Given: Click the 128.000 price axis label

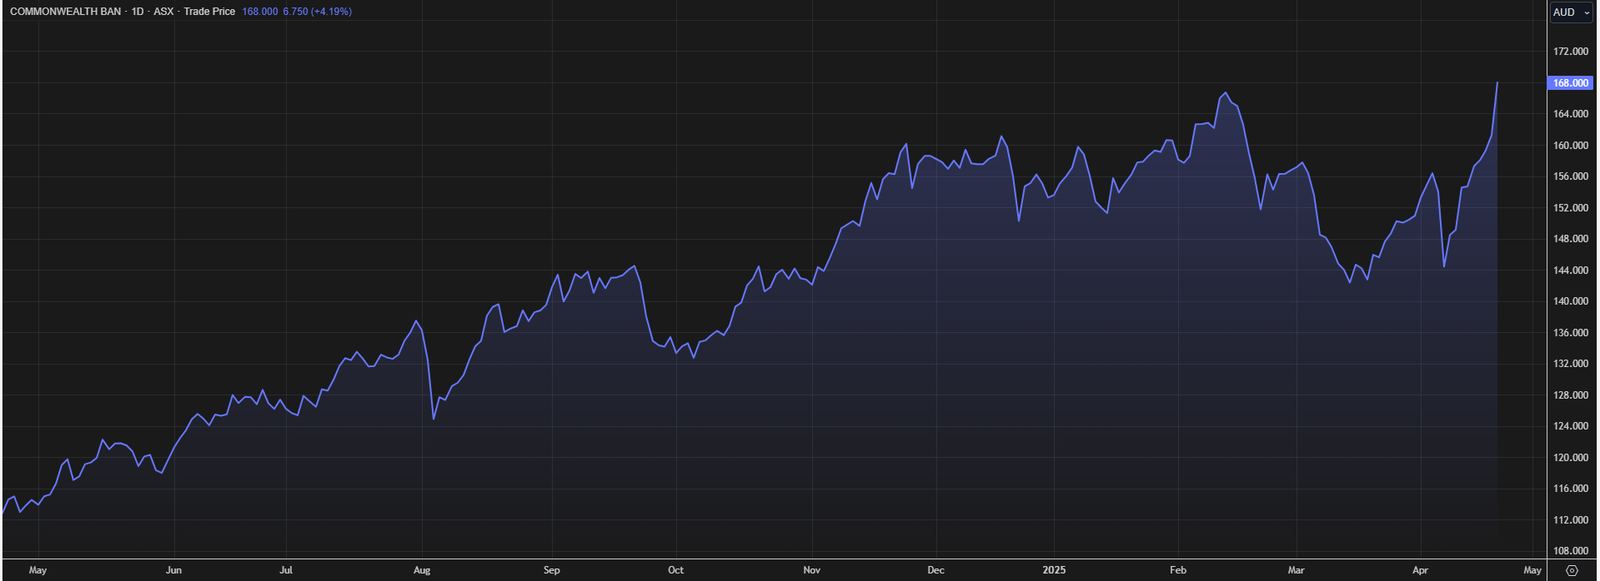Looking at the screenshot, I should pyautogui.click(x=1570, y=395).
